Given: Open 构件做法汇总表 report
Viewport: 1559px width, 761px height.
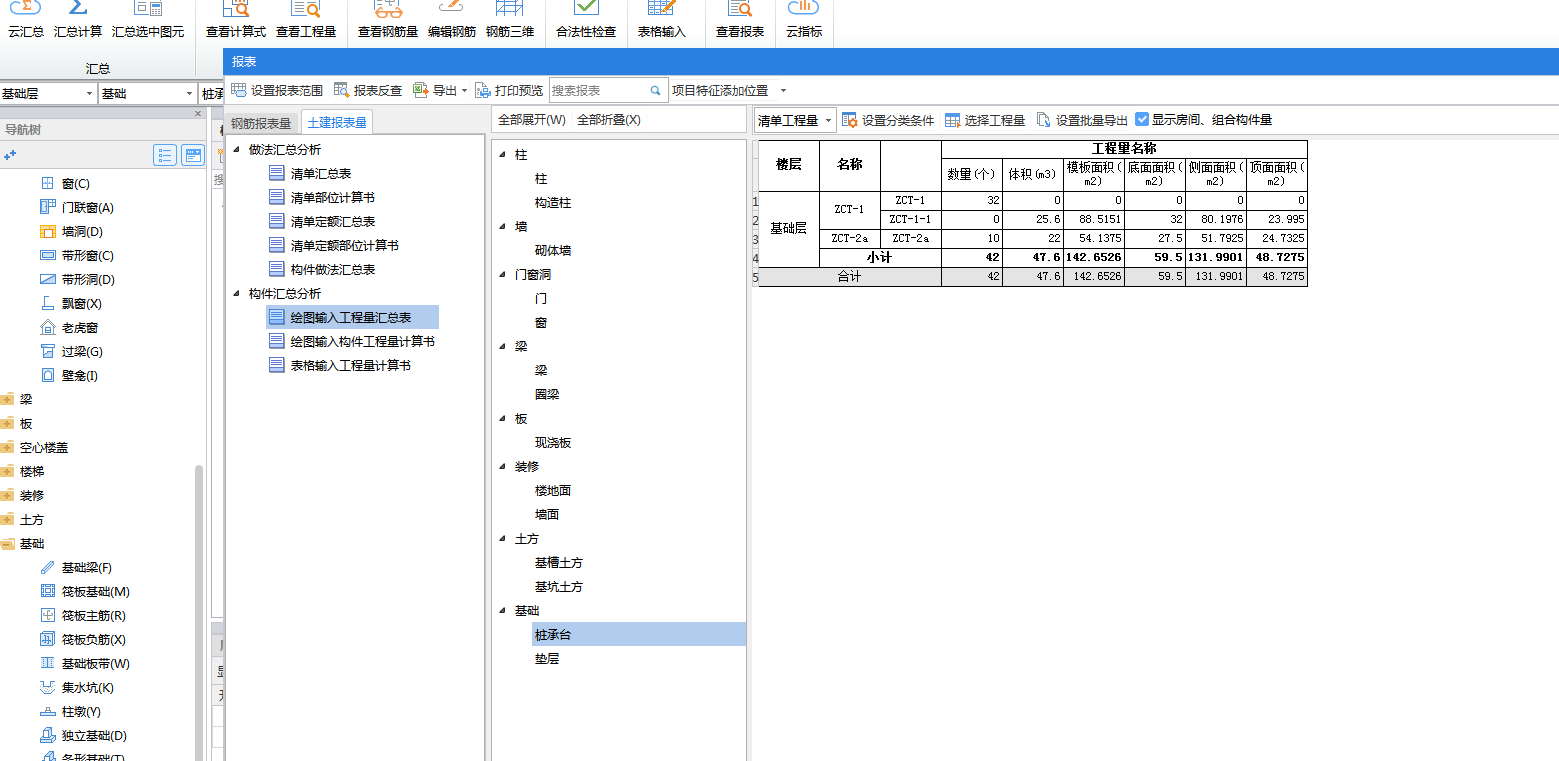Looking at the screenshot, I should click(322, 270).
